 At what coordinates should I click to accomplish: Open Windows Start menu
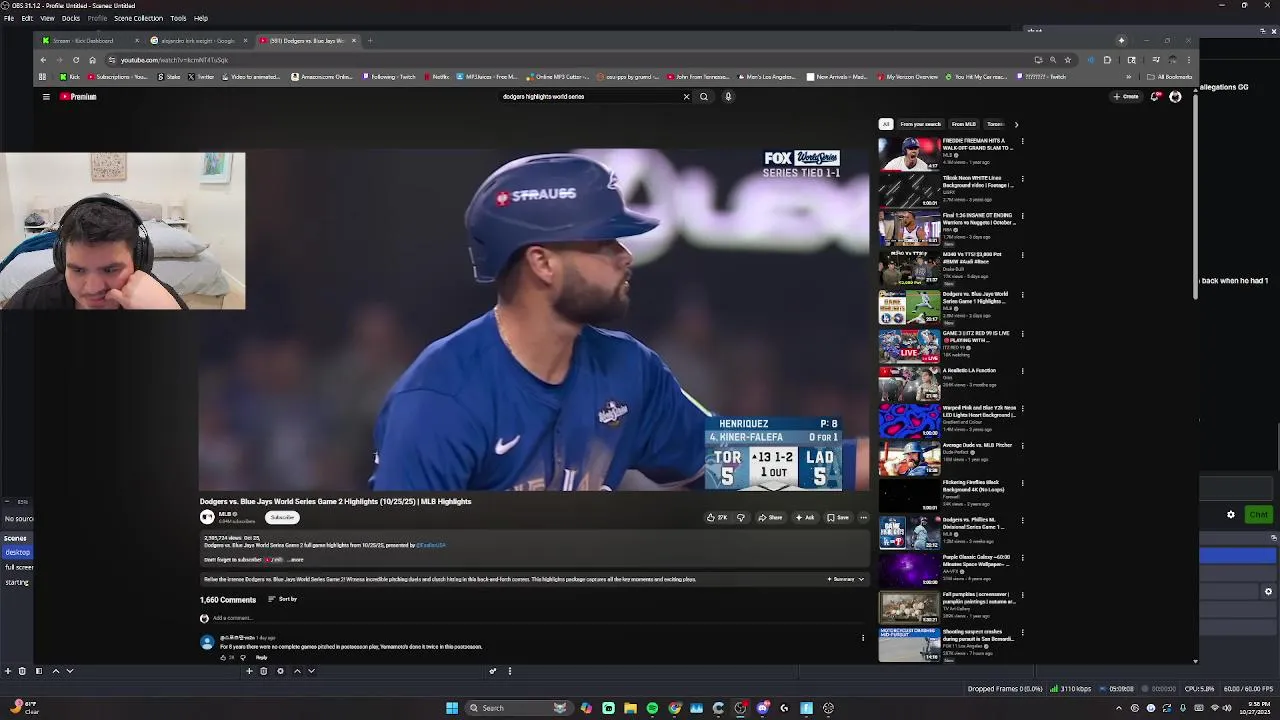tap(452, 708)
